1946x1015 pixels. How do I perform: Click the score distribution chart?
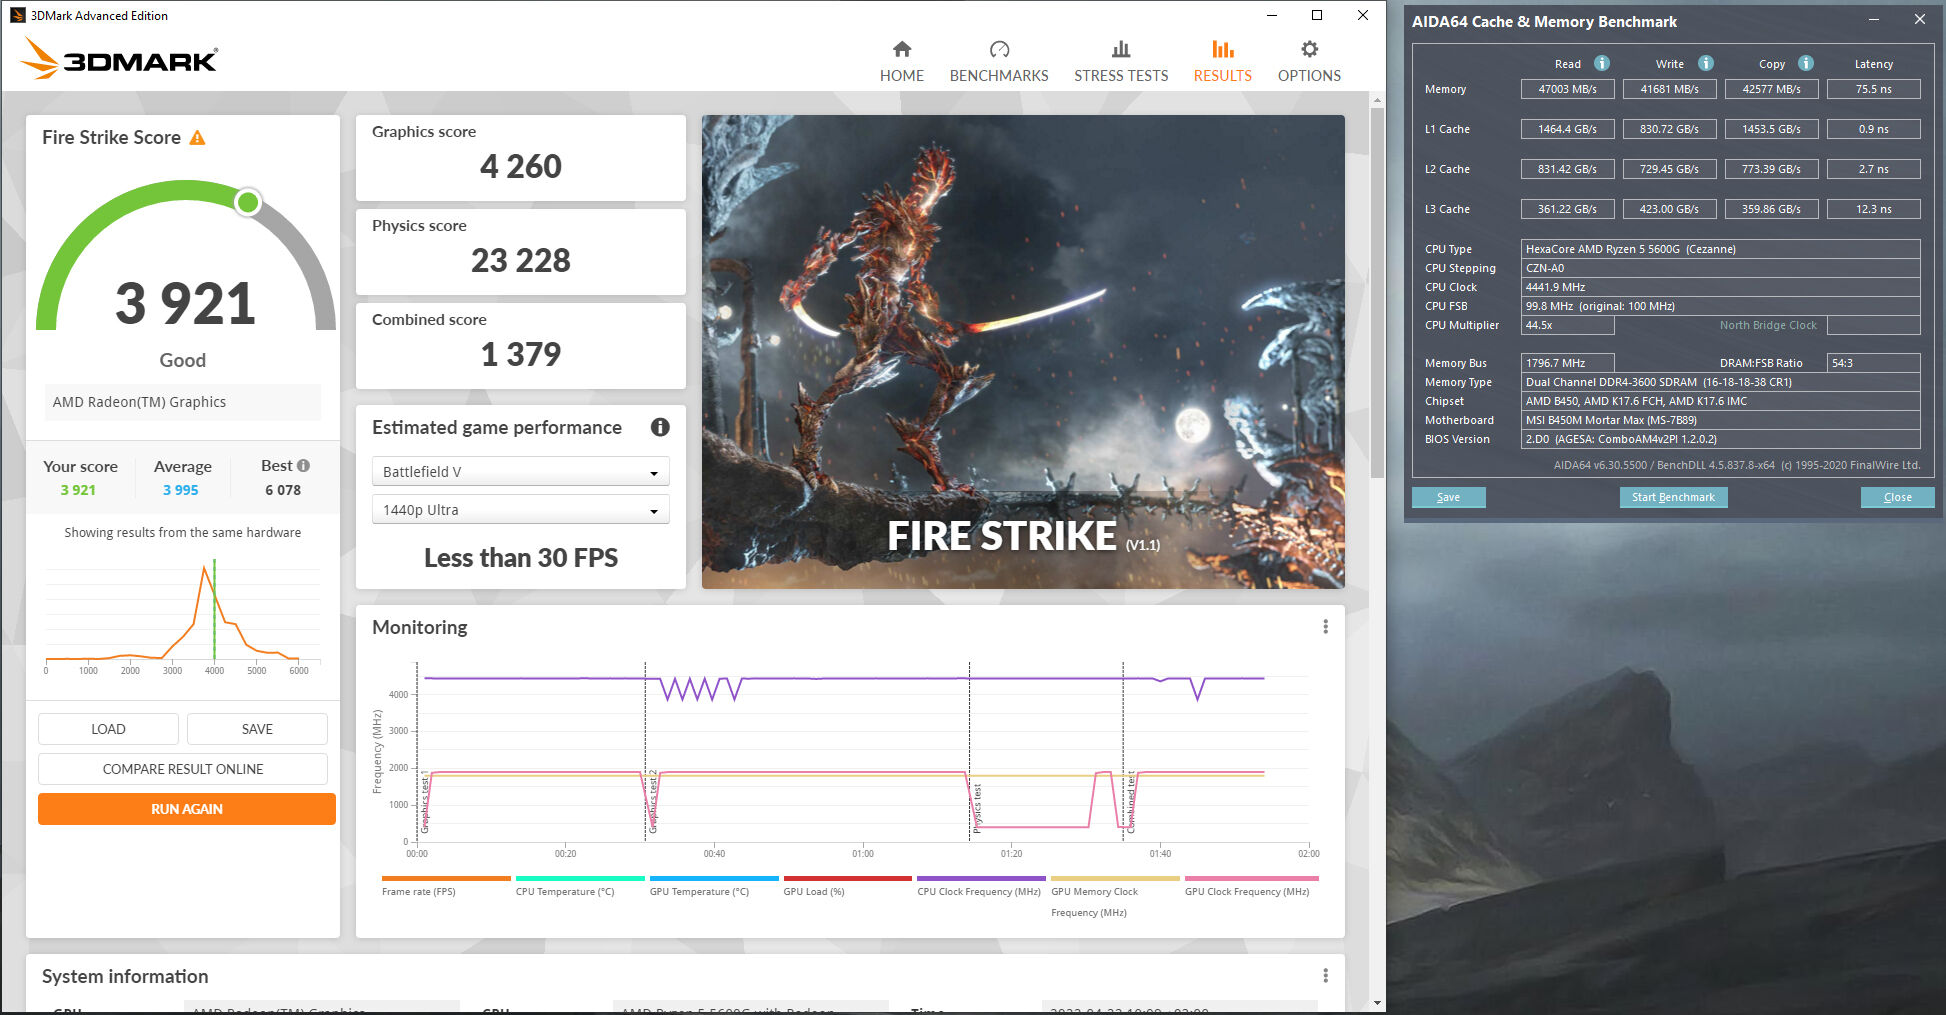(183, 615)
